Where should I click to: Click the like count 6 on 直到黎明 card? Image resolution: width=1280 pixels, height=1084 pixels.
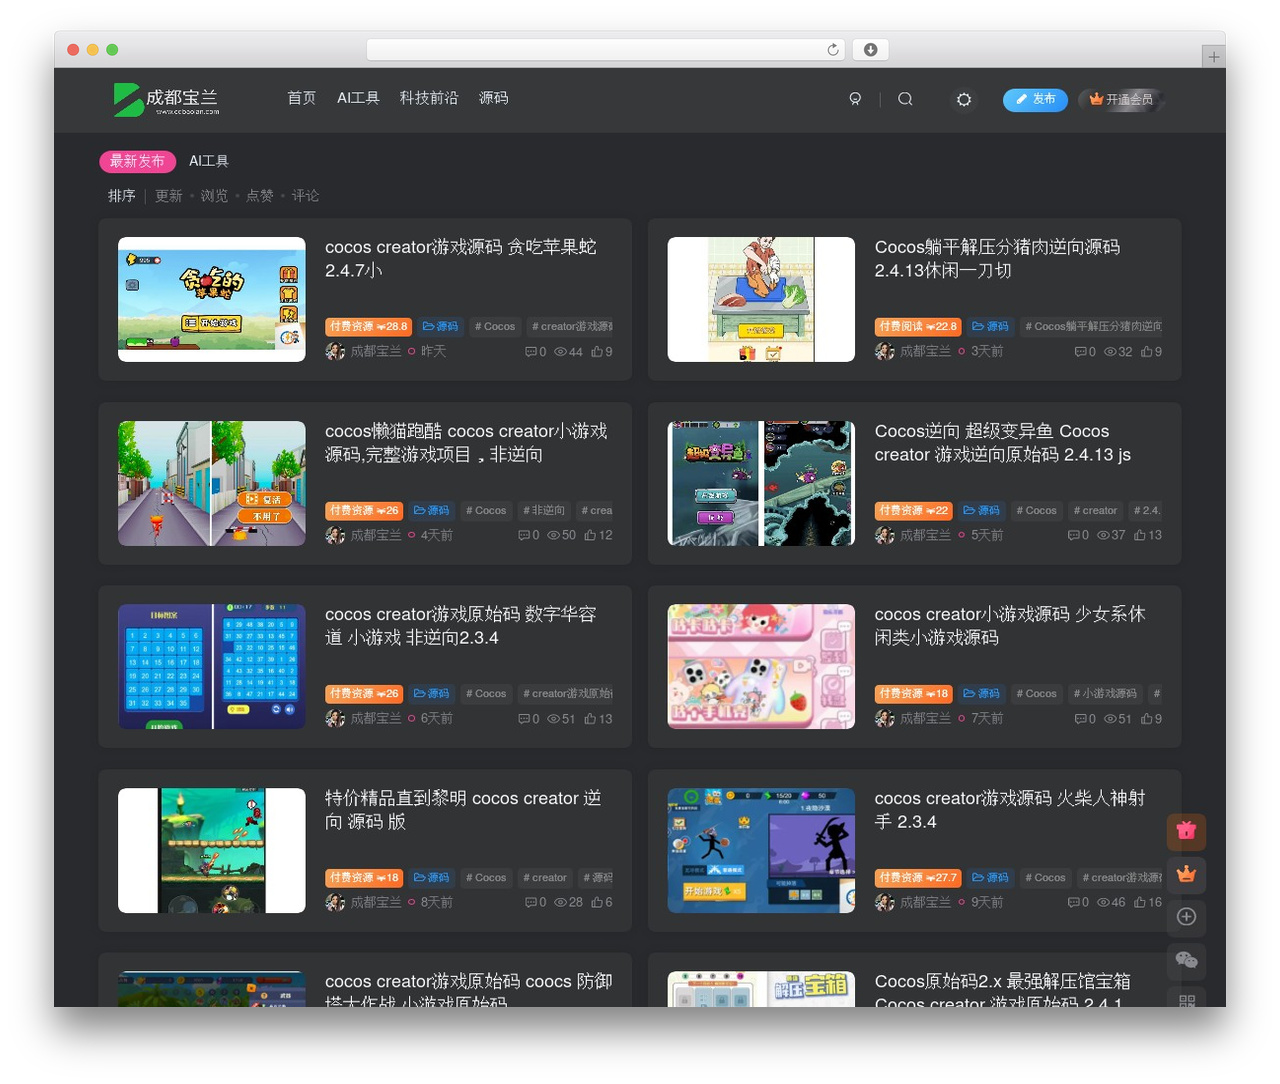pyautogui.click(x=602, y=902)
